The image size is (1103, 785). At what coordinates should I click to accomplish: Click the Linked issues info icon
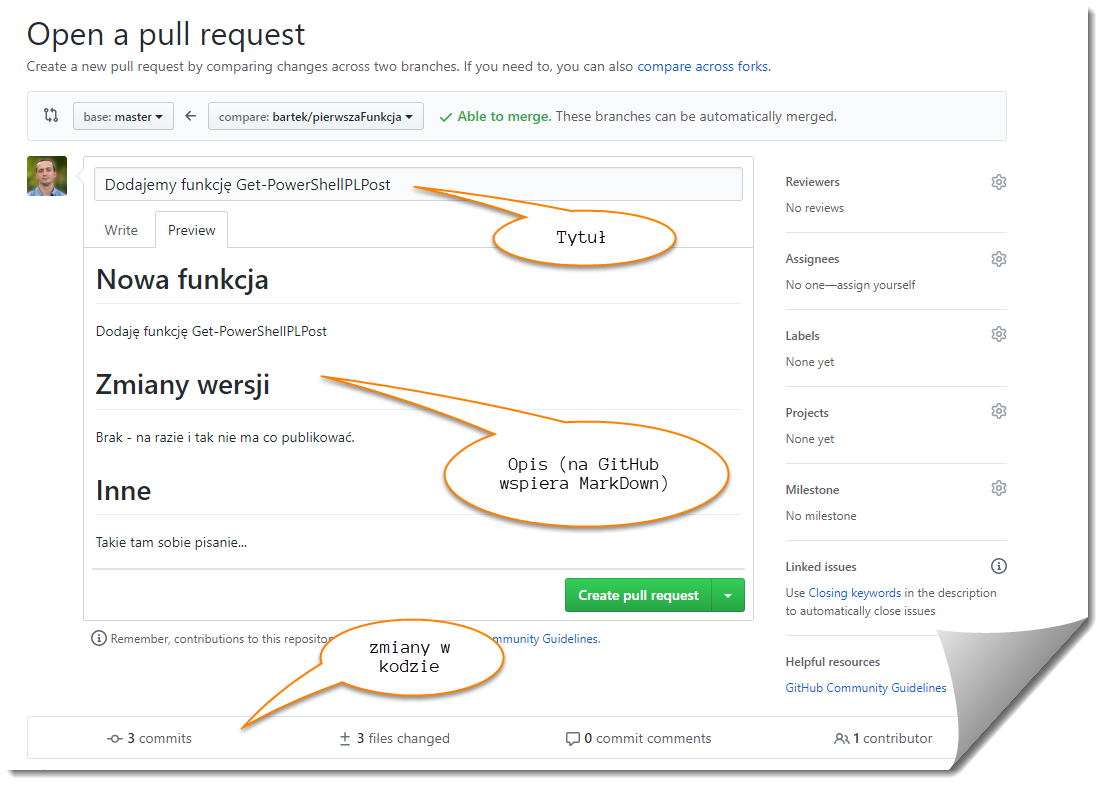[998, 566]
